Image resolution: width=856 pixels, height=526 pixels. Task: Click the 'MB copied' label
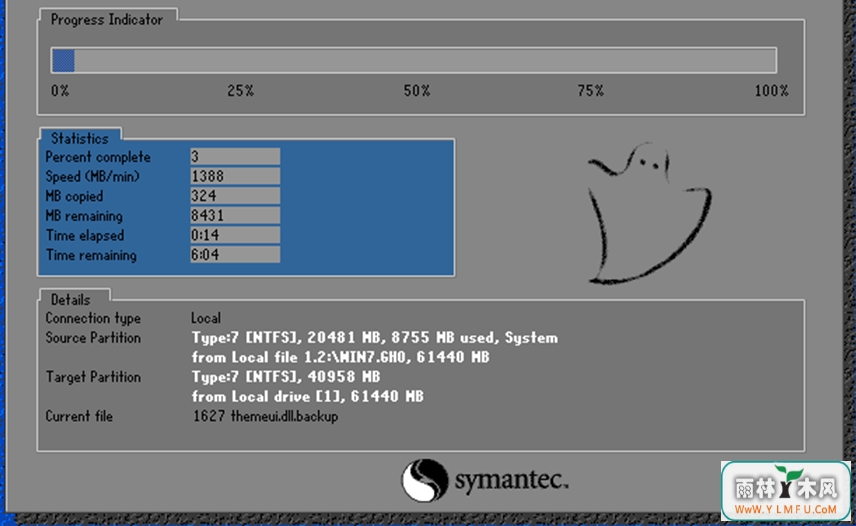[x=74, y=196]
